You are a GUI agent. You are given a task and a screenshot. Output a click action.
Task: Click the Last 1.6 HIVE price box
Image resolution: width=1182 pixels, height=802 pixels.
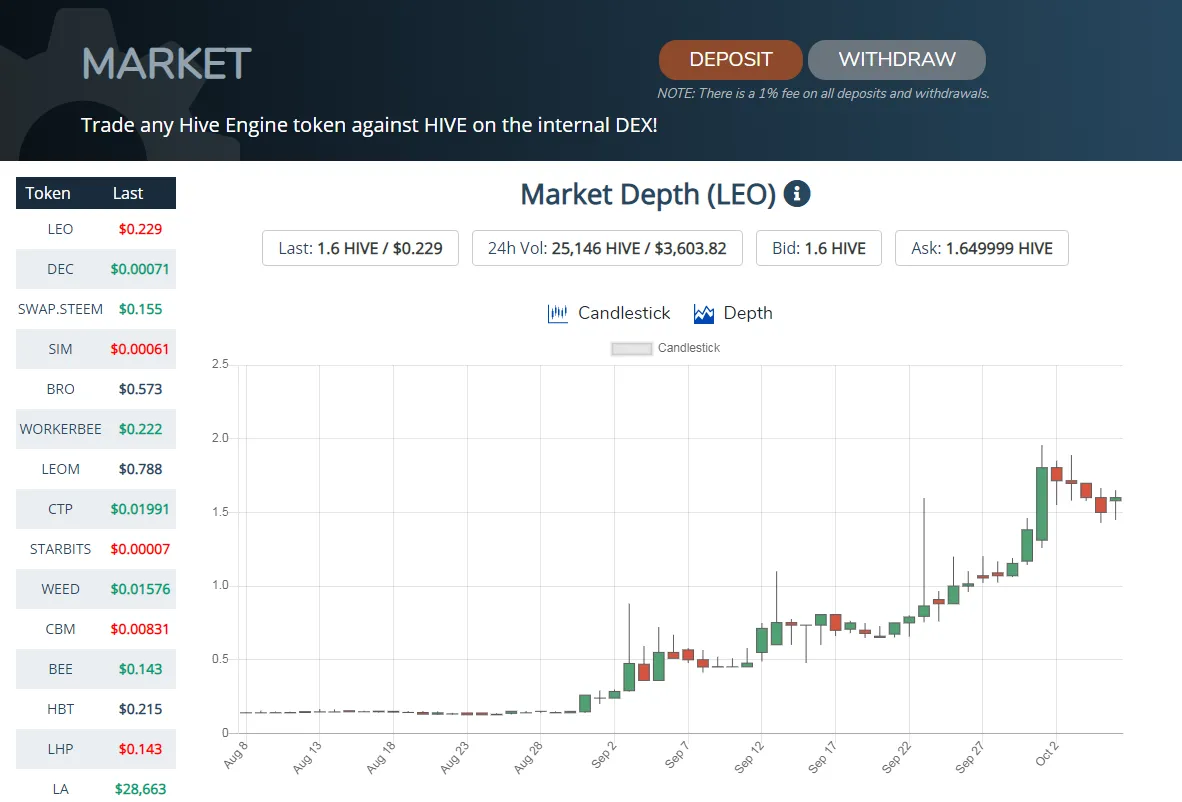click(x=360, y=248)
